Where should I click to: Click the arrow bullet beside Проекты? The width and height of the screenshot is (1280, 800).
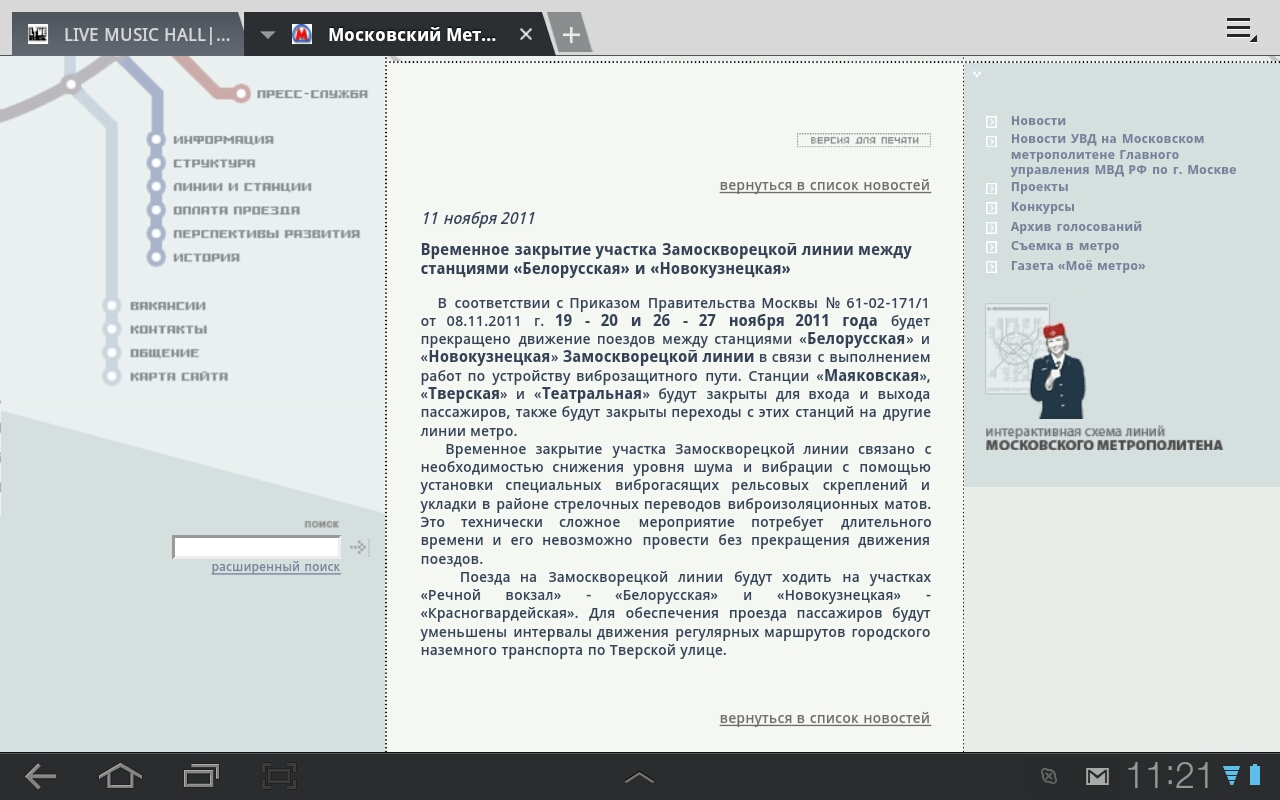pyautogui.click(x=991, y=188)
